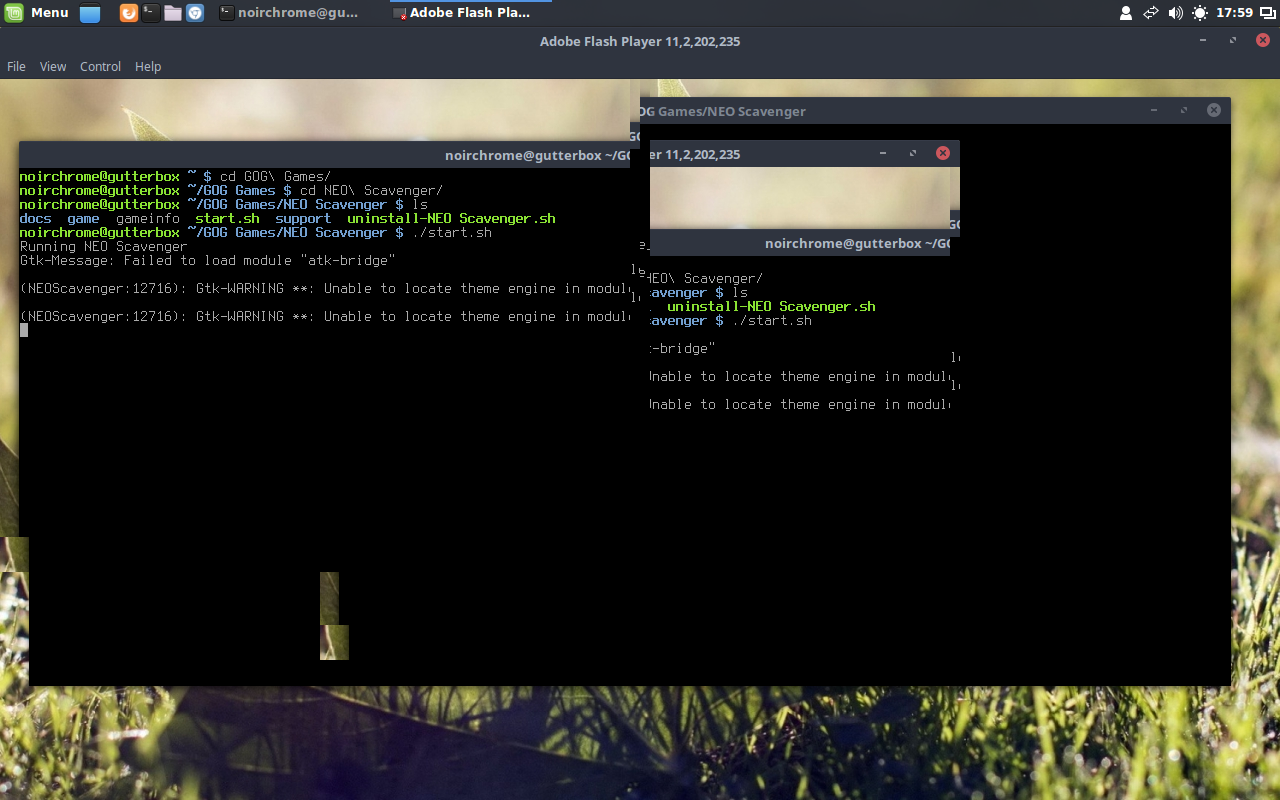Open the brightness applet icon

click(1200, 13)
